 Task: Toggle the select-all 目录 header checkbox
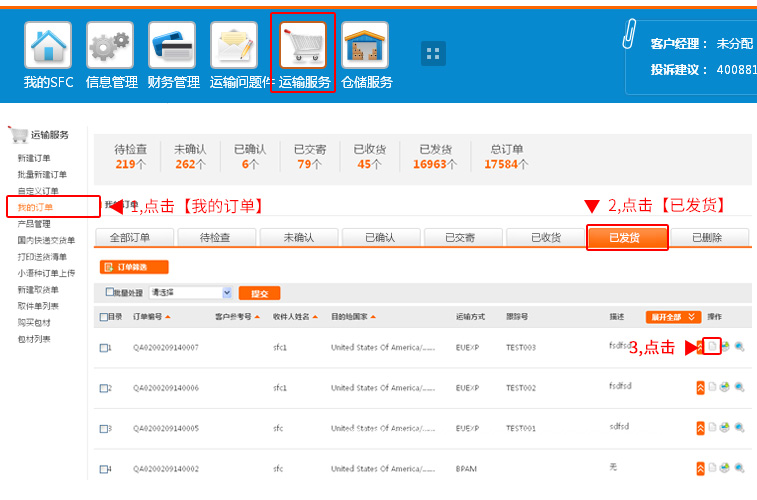coord(104,317)
